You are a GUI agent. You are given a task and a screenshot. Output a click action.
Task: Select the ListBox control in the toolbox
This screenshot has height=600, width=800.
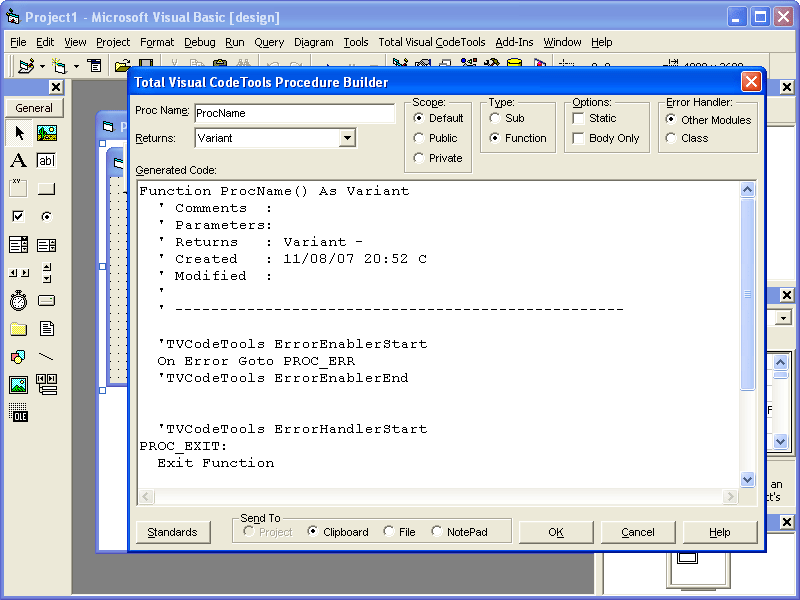click(x=46, y=245)
